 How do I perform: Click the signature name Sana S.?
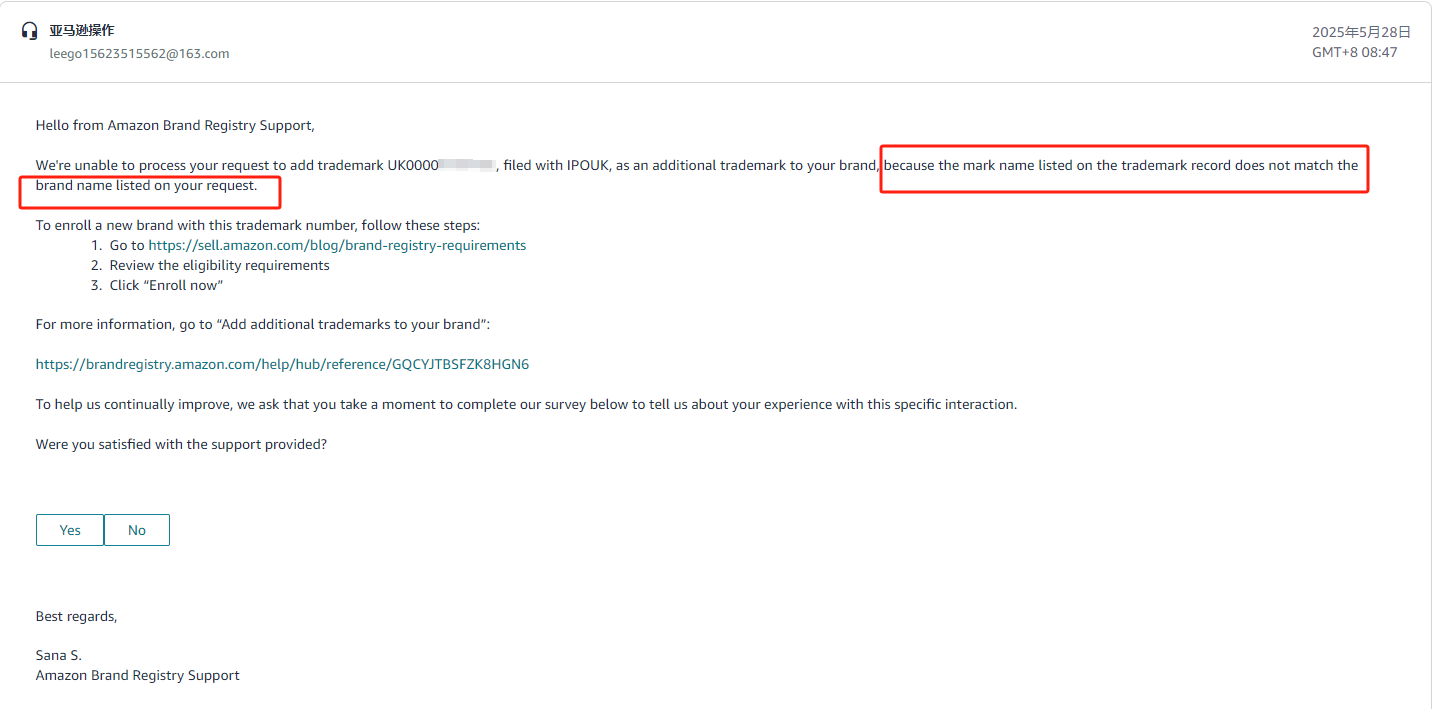(59, 655)
